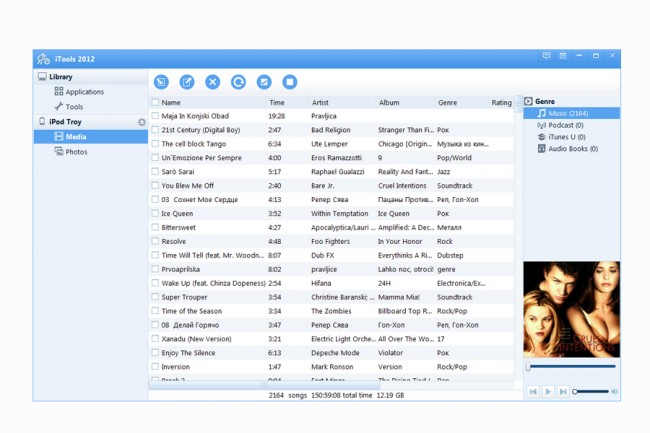Open the feedback speech bubble icon in title bar
Image resolution: width=650 pixels, height=433 pixels.
(546, 56)
